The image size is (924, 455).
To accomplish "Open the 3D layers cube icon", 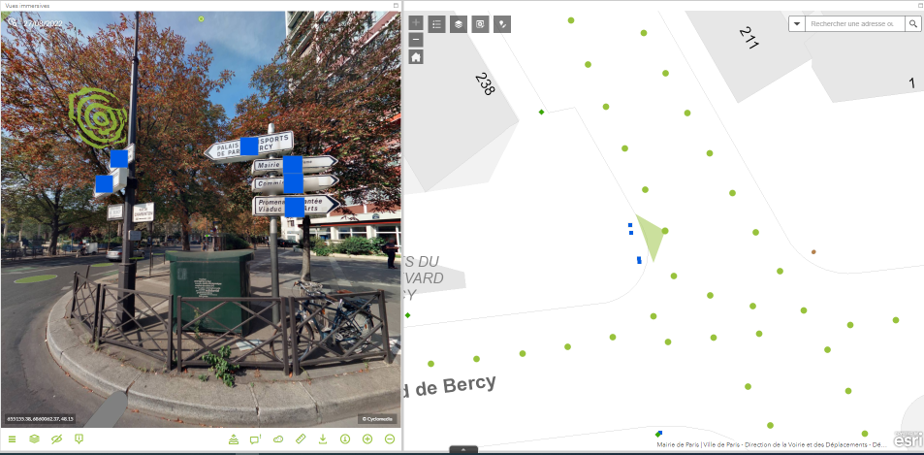I will point(34,439).
